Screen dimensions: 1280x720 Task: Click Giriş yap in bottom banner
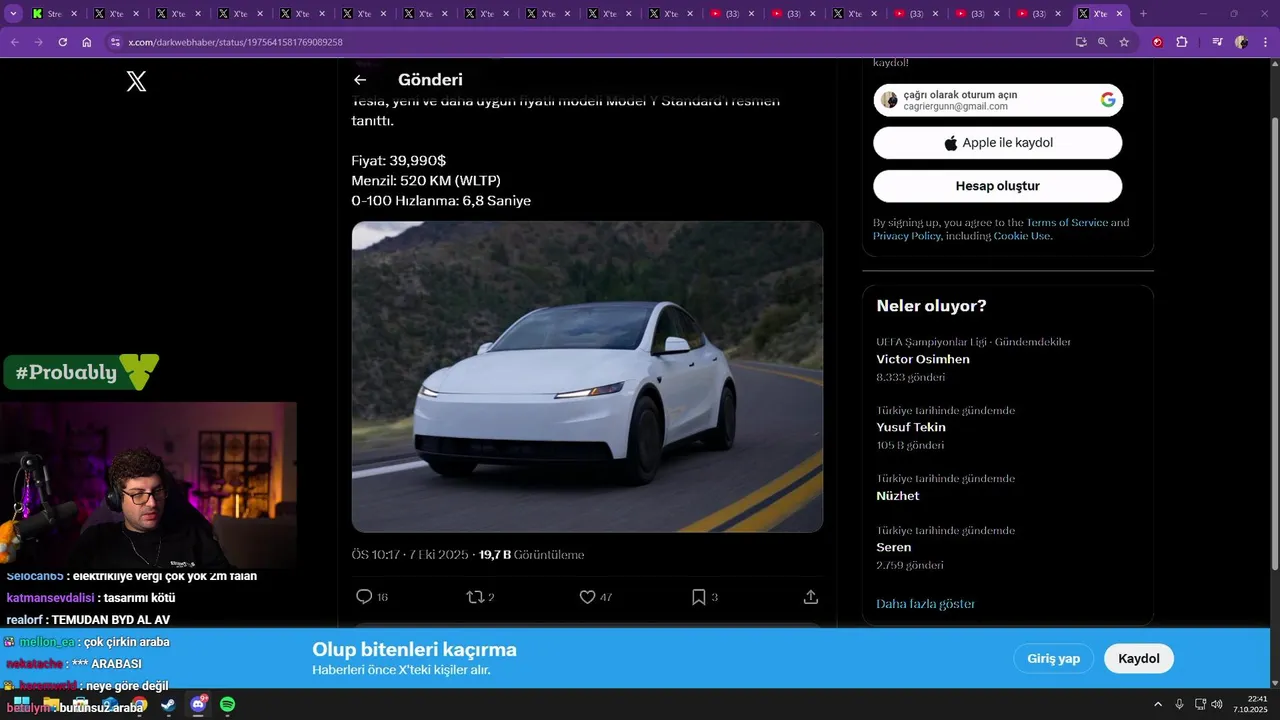[1054, 659]
